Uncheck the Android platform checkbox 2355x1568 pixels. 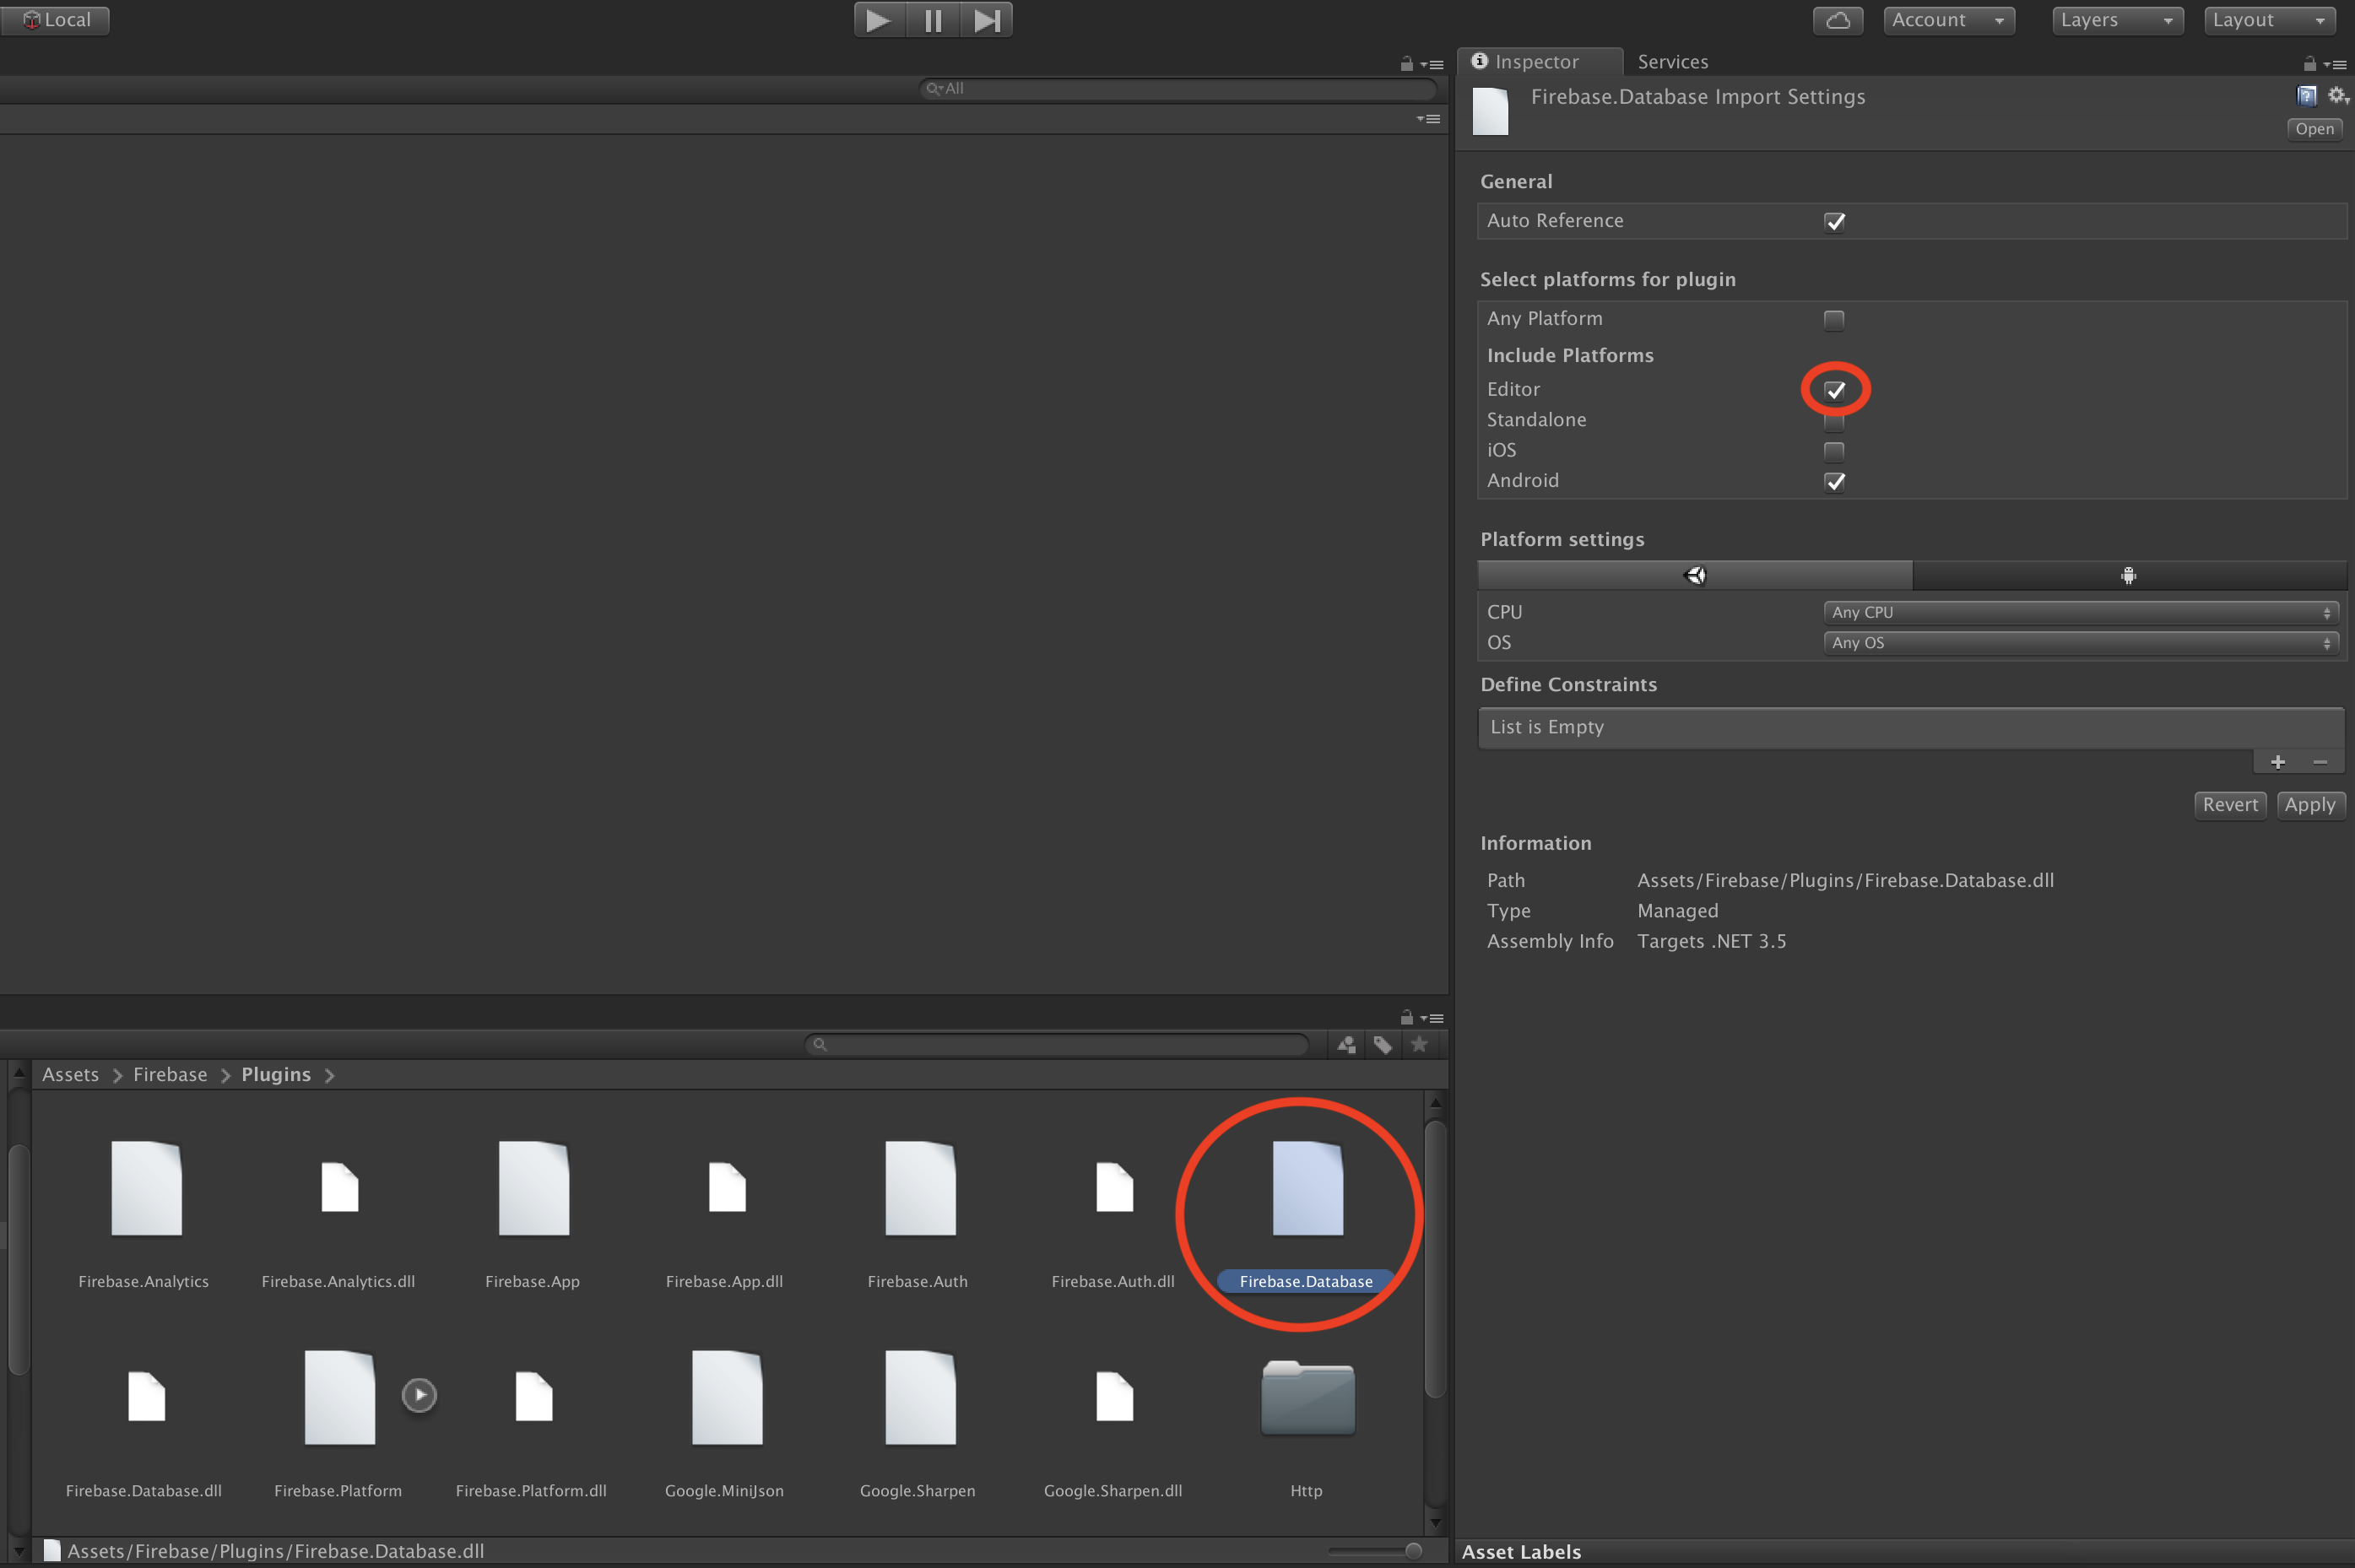point(1833,482)
